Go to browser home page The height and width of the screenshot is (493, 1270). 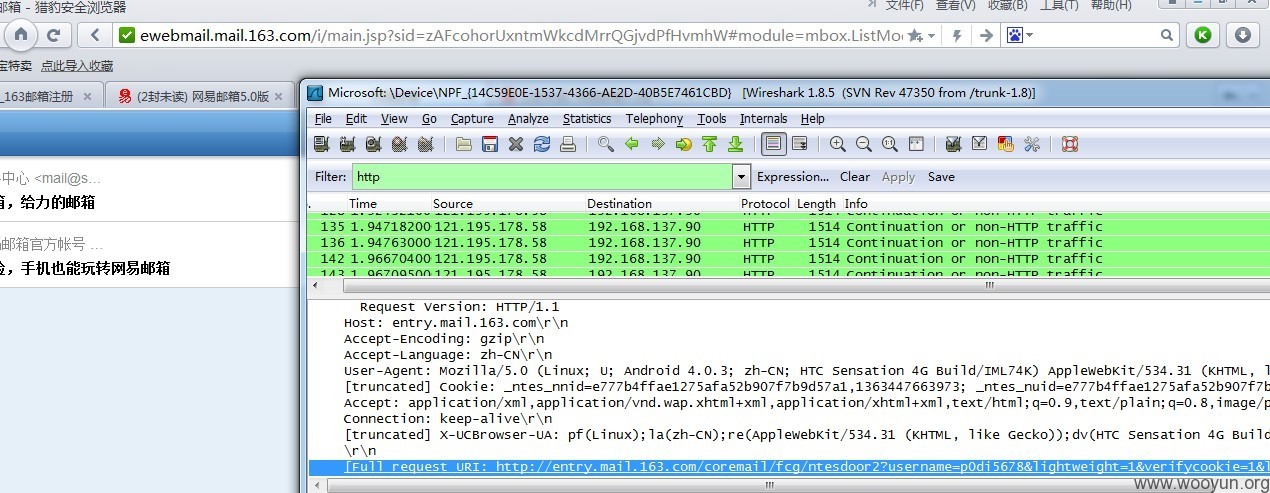pos(20,36)
